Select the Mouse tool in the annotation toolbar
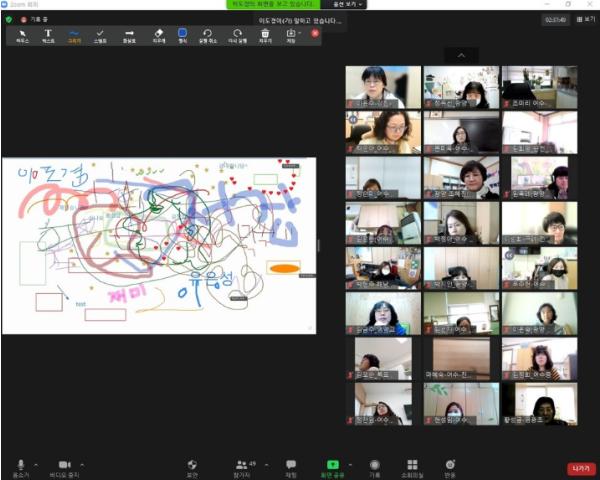The width and height of the screenshot is (600, 480). click(22, 36)
